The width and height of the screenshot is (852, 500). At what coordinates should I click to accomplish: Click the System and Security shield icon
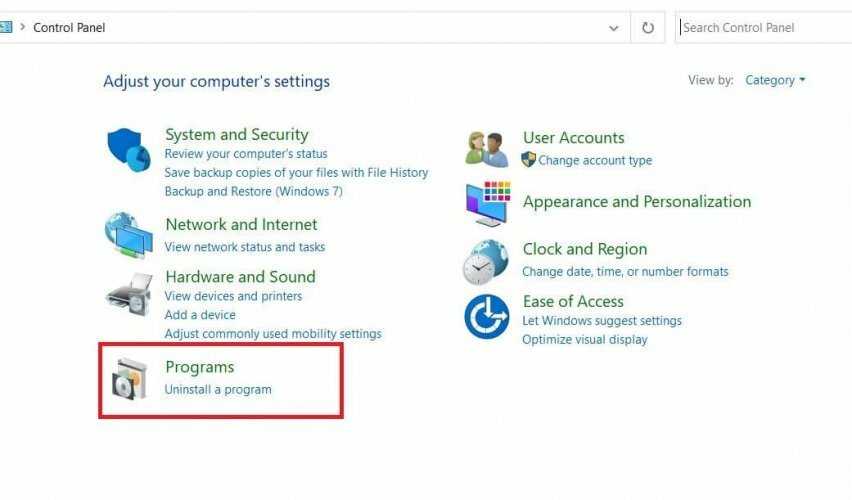pos(128,151)
